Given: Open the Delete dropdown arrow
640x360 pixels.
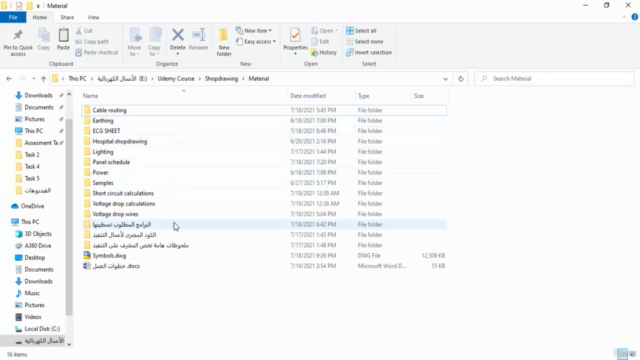Looking at the screenshot, I should 178,54.
